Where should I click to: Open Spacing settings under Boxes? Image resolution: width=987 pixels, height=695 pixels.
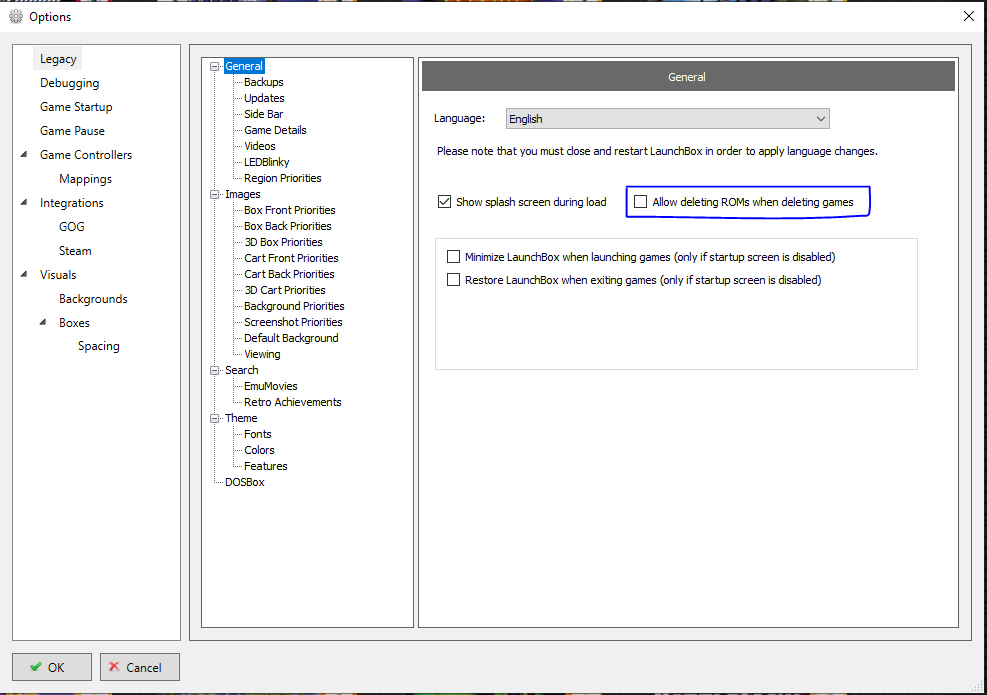pyautogui.click(x=99, y=346)
